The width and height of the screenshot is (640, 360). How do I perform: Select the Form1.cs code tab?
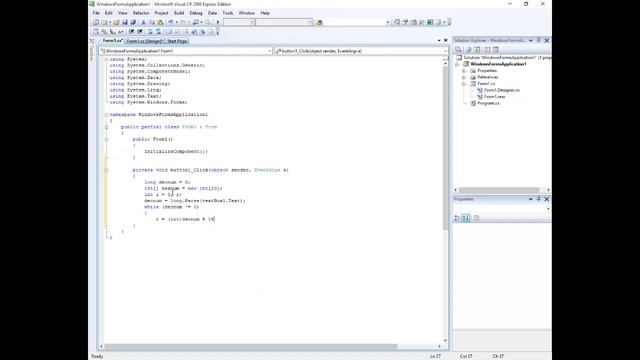[x=112, y=41]
